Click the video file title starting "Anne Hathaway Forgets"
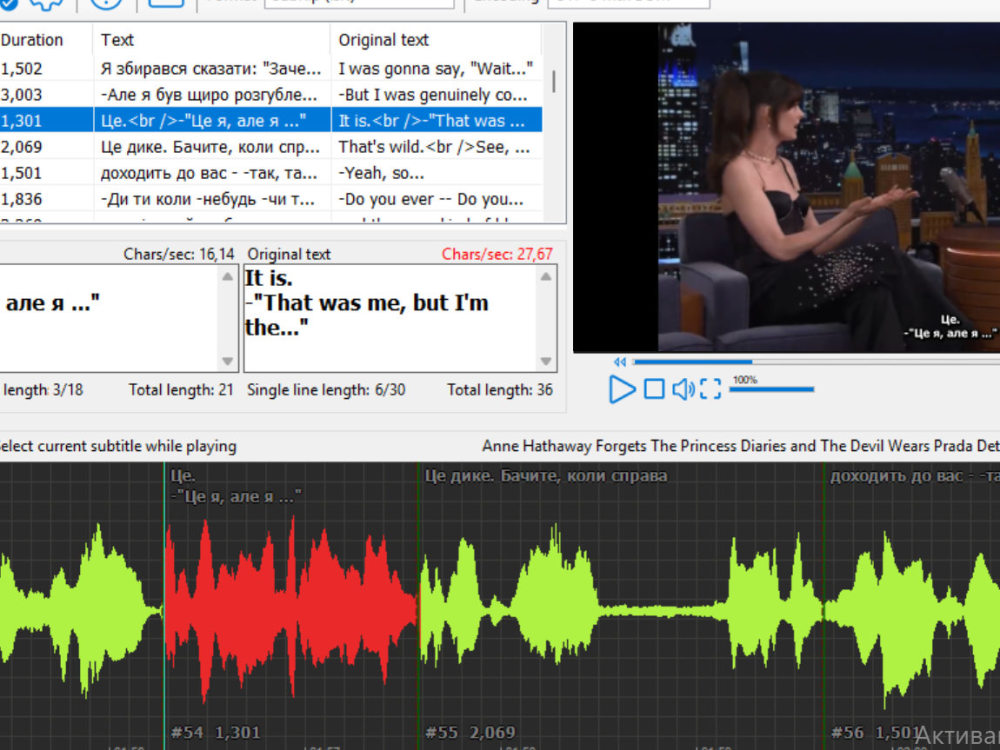 pos(740,446)
